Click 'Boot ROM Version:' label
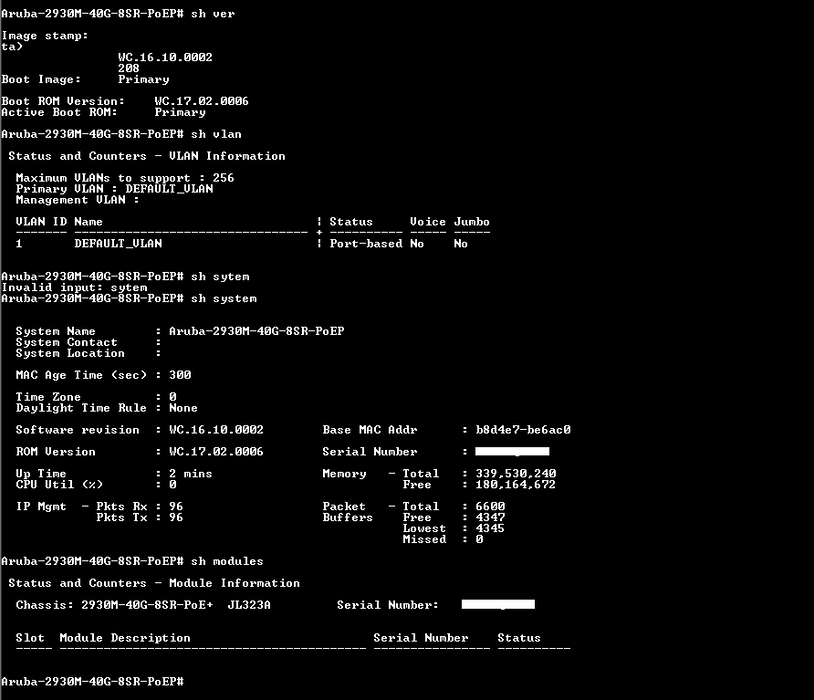The height and width of the screenshot is (700, 814). (63, 101)
